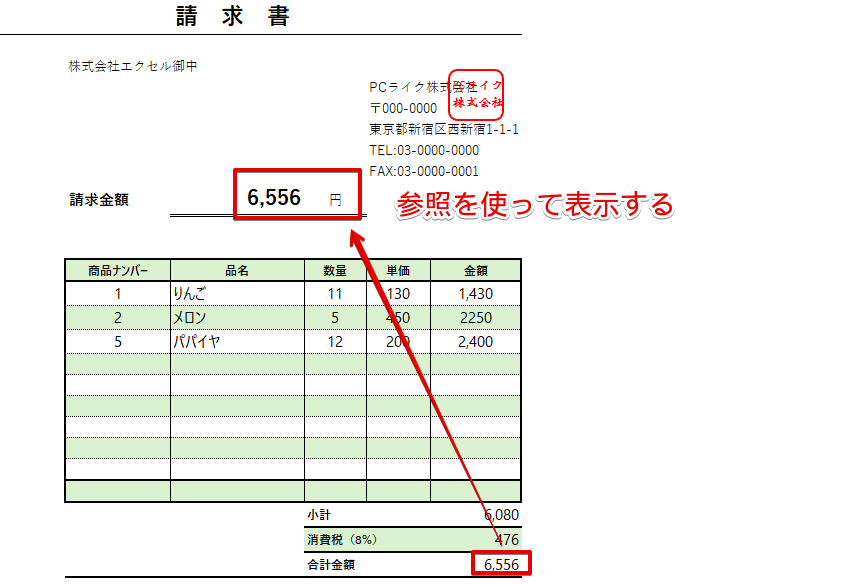Viewport: 846px width, 587px height.
Task: Select the 〒000-0000 postal code cell
Action: (403, 108)
